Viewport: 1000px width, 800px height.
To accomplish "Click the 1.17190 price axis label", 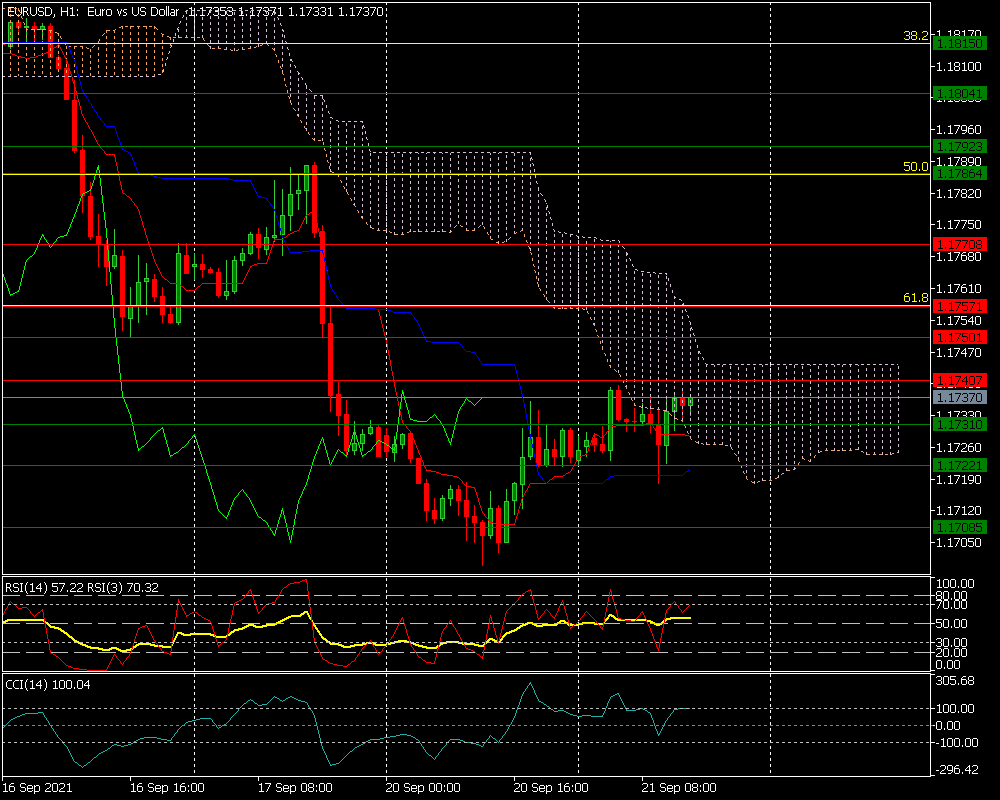I will pos(959,479).
